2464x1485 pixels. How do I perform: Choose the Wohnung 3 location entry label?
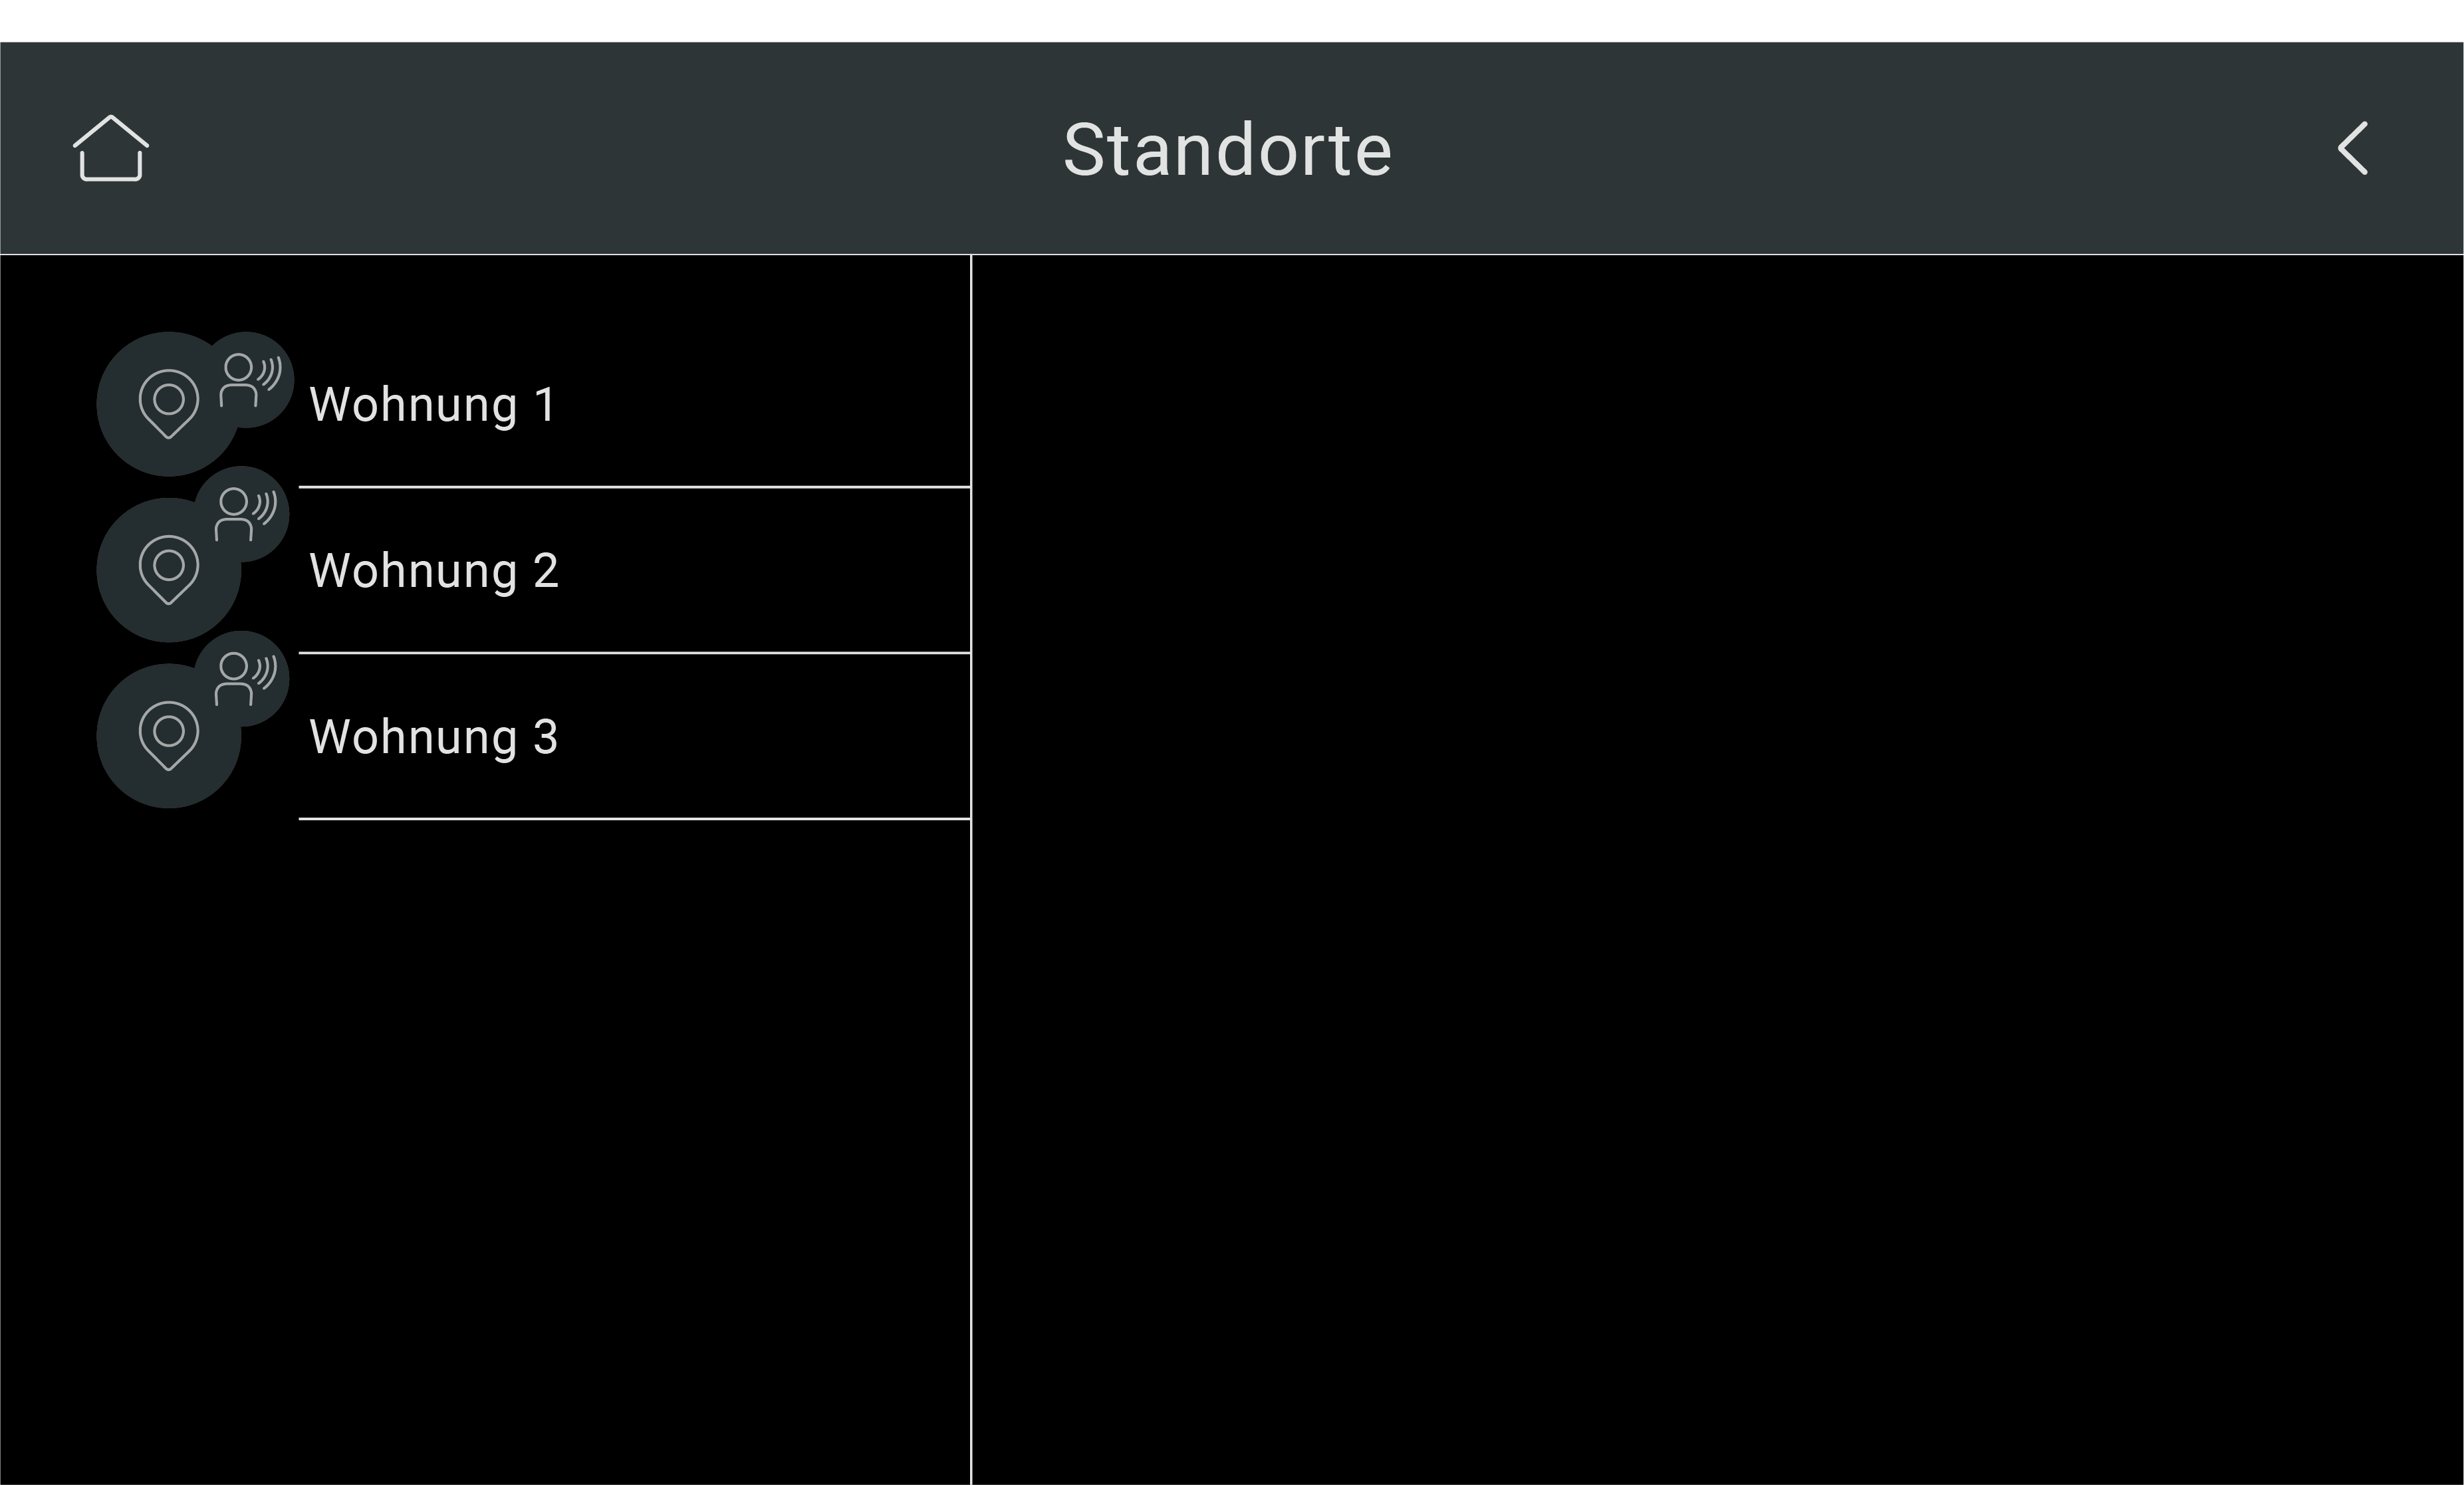coord(434,737)
